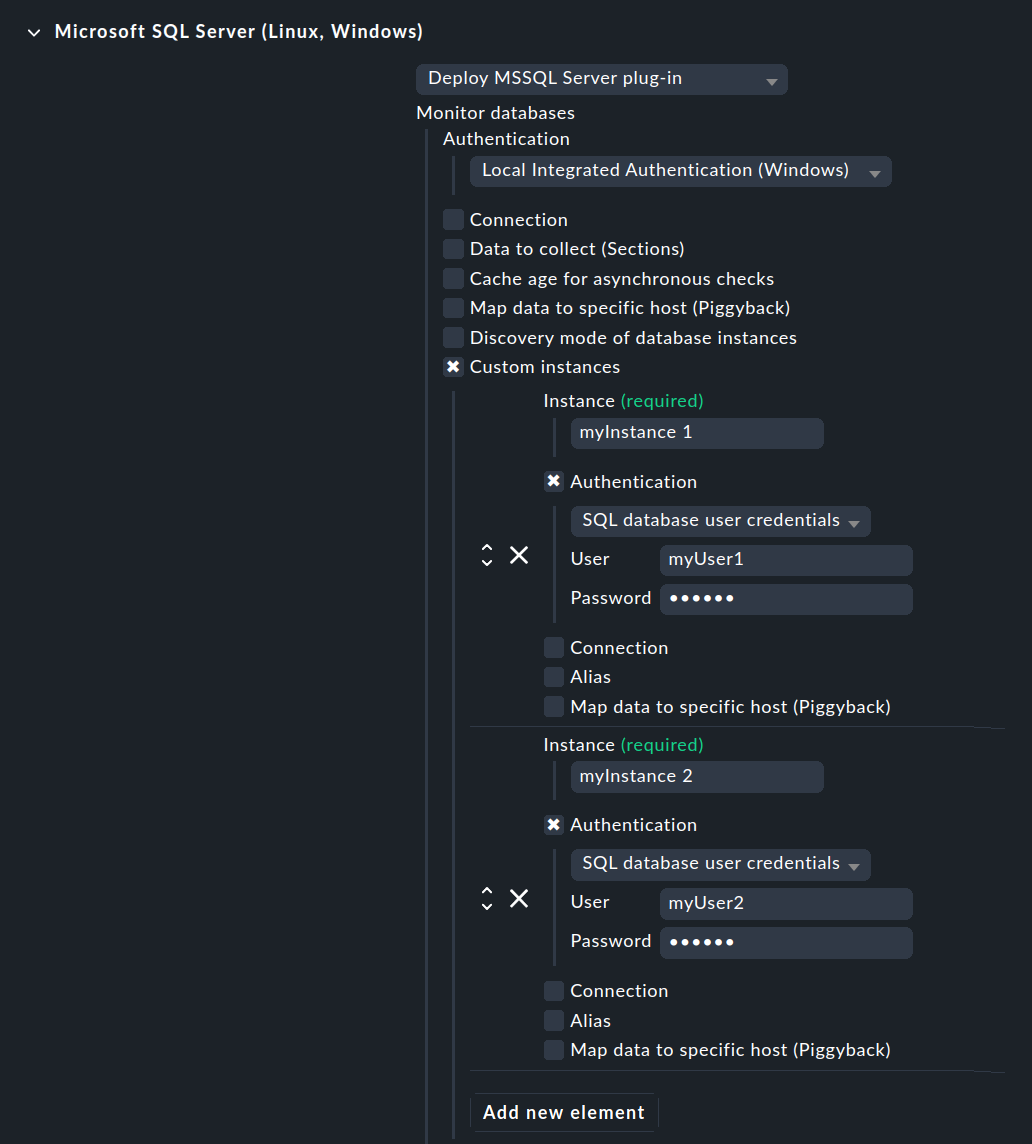Enable Discovery mode of database instances

(x=453, y=338)
